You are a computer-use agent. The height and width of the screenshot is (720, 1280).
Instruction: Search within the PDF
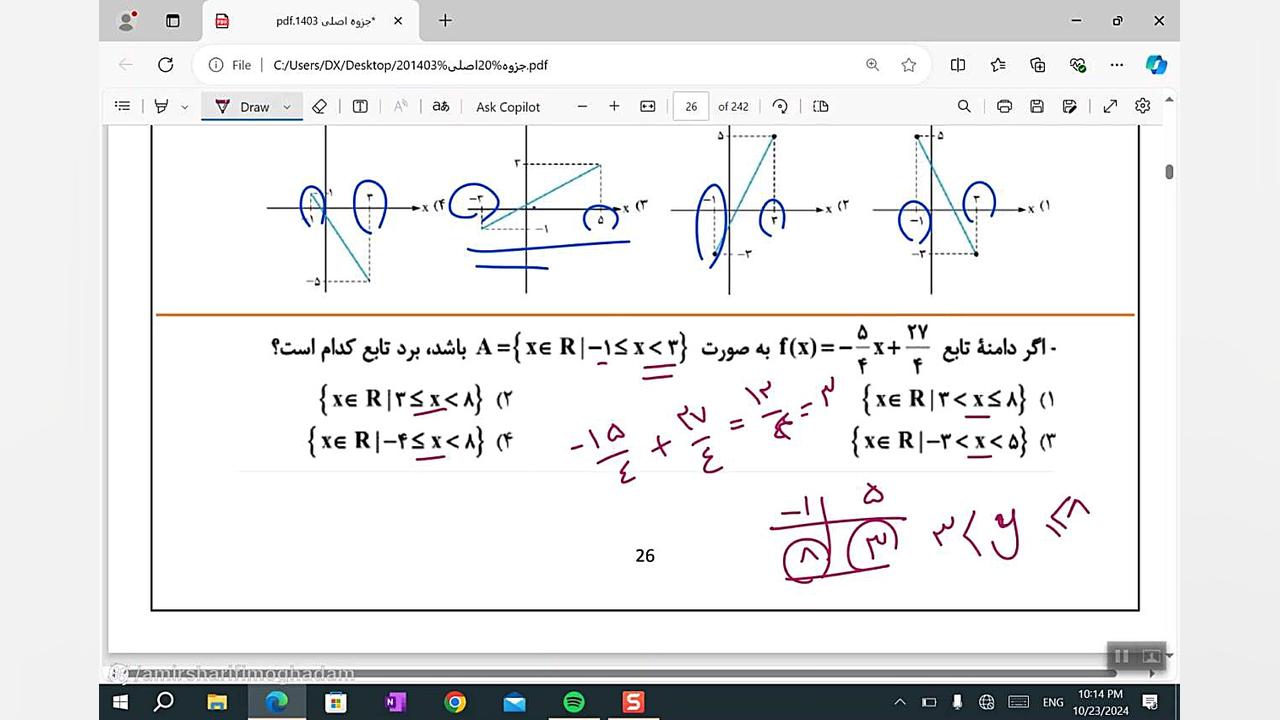964,106
